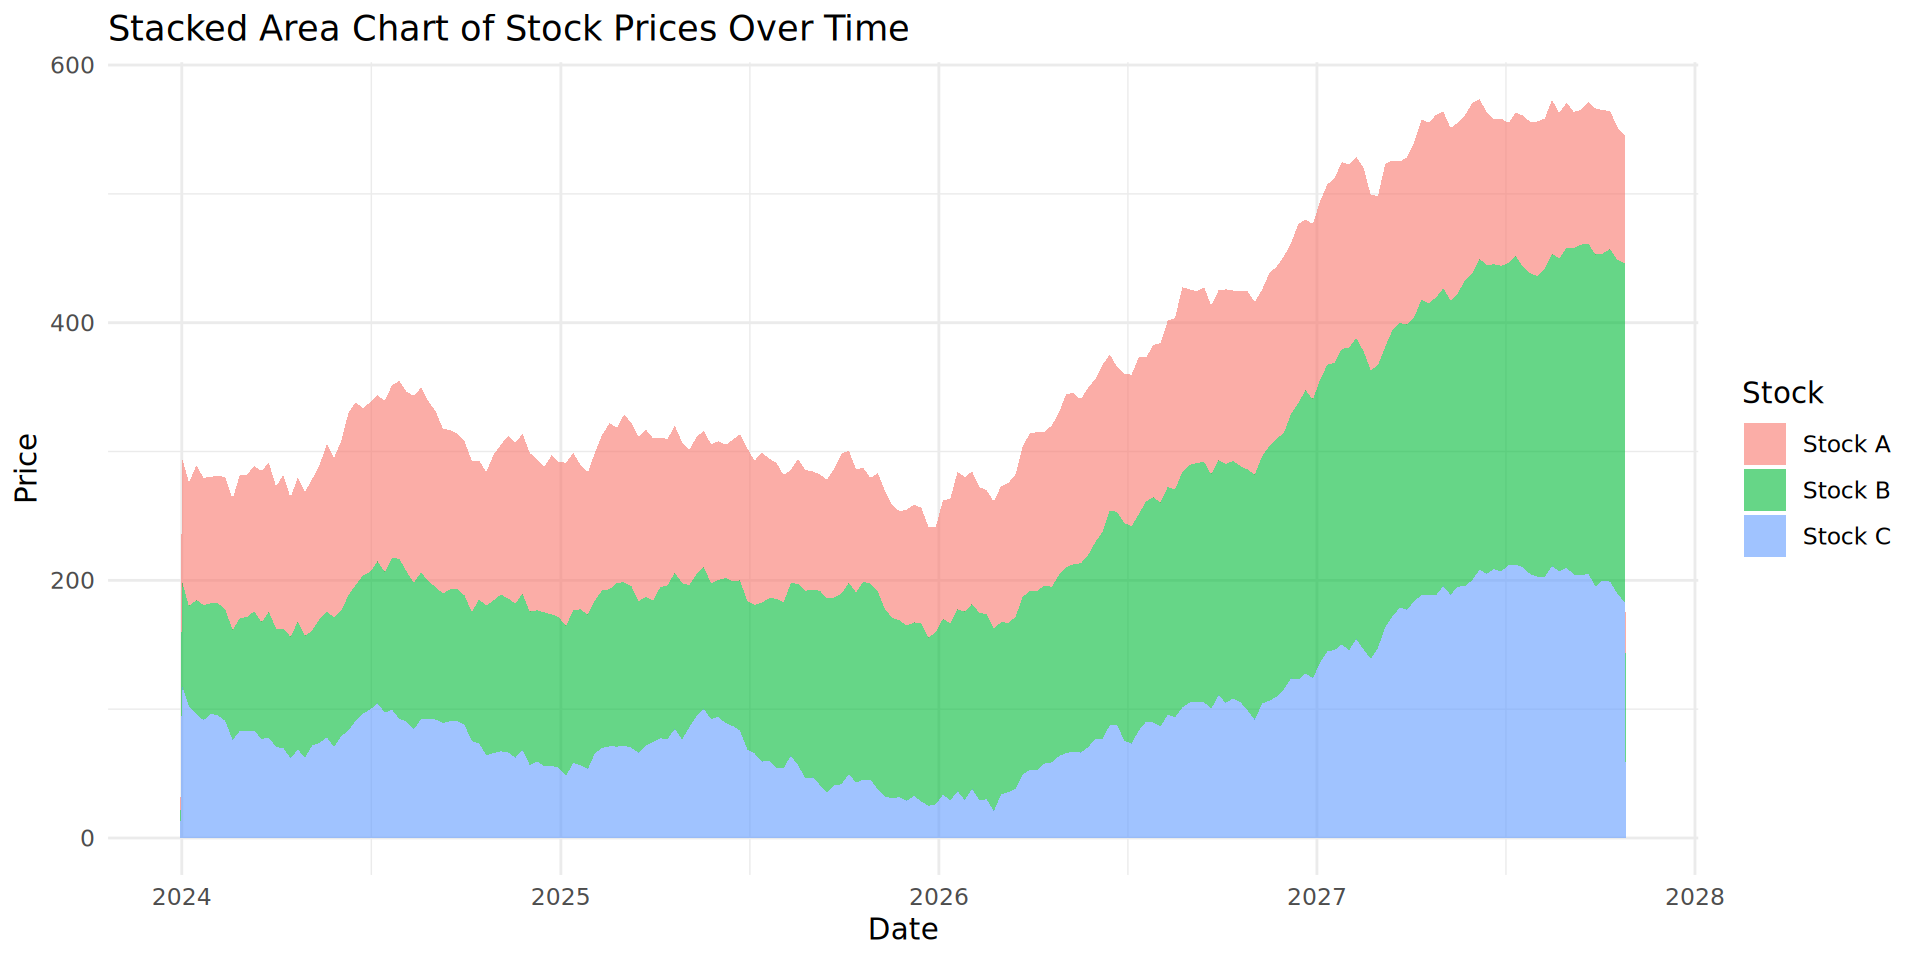The image size is (1920, 960).
Task: Select the Stock C legend label
Action: 1845,536
